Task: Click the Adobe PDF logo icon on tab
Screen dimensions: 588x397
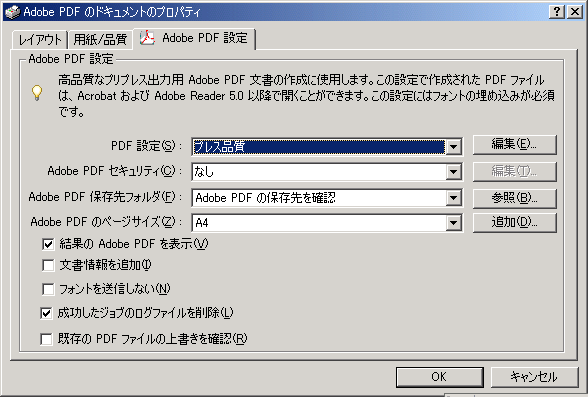Action: pos(147,38)
